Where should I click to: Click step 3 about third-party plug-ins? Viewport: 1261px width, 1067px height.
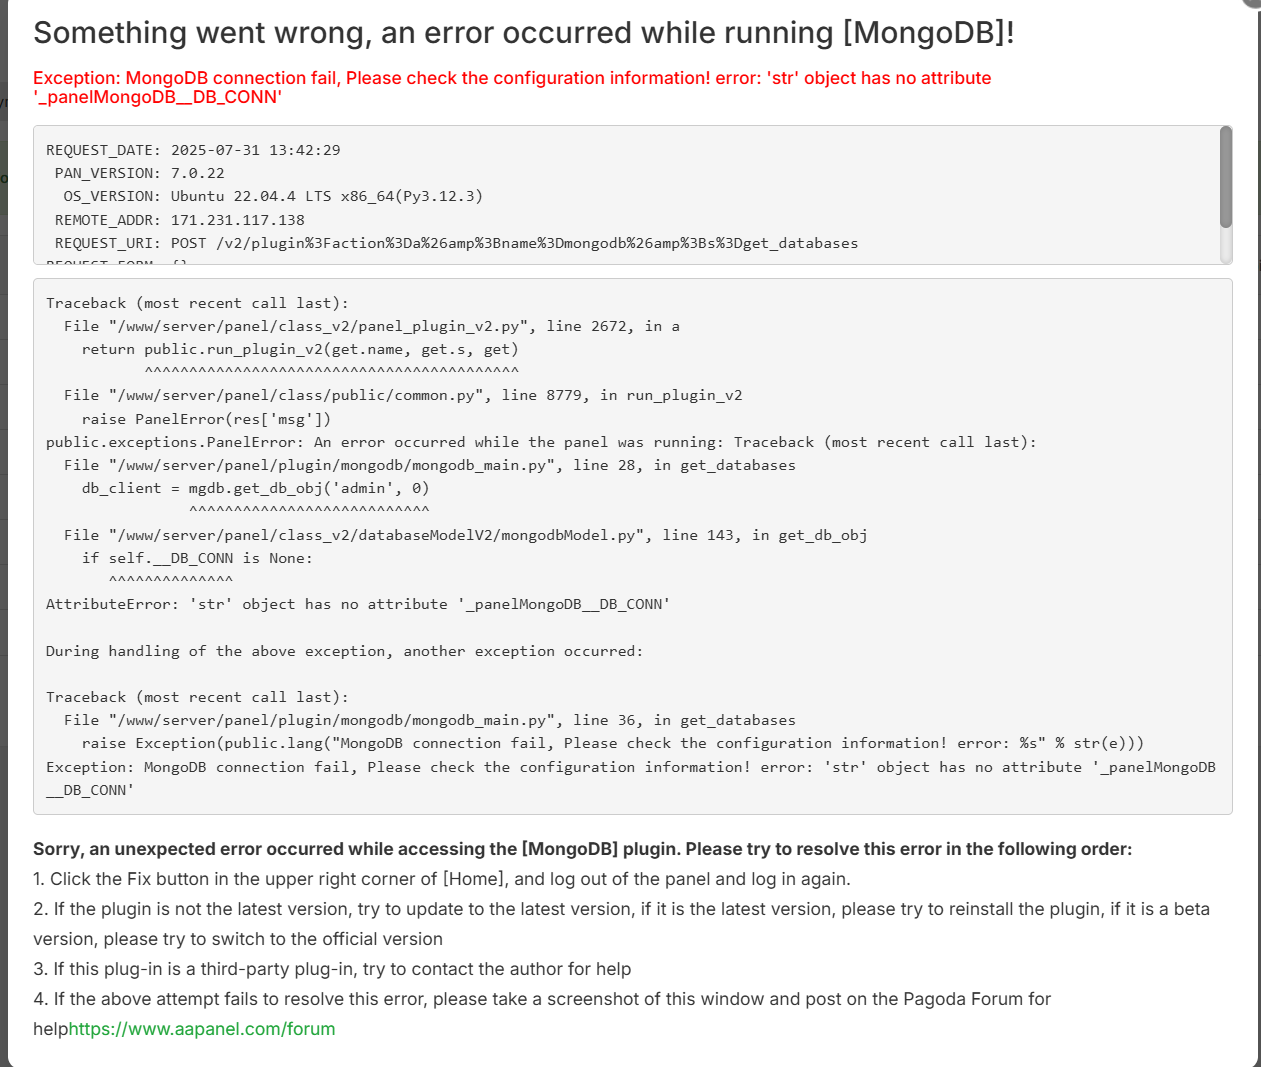[x=332, y=969]
